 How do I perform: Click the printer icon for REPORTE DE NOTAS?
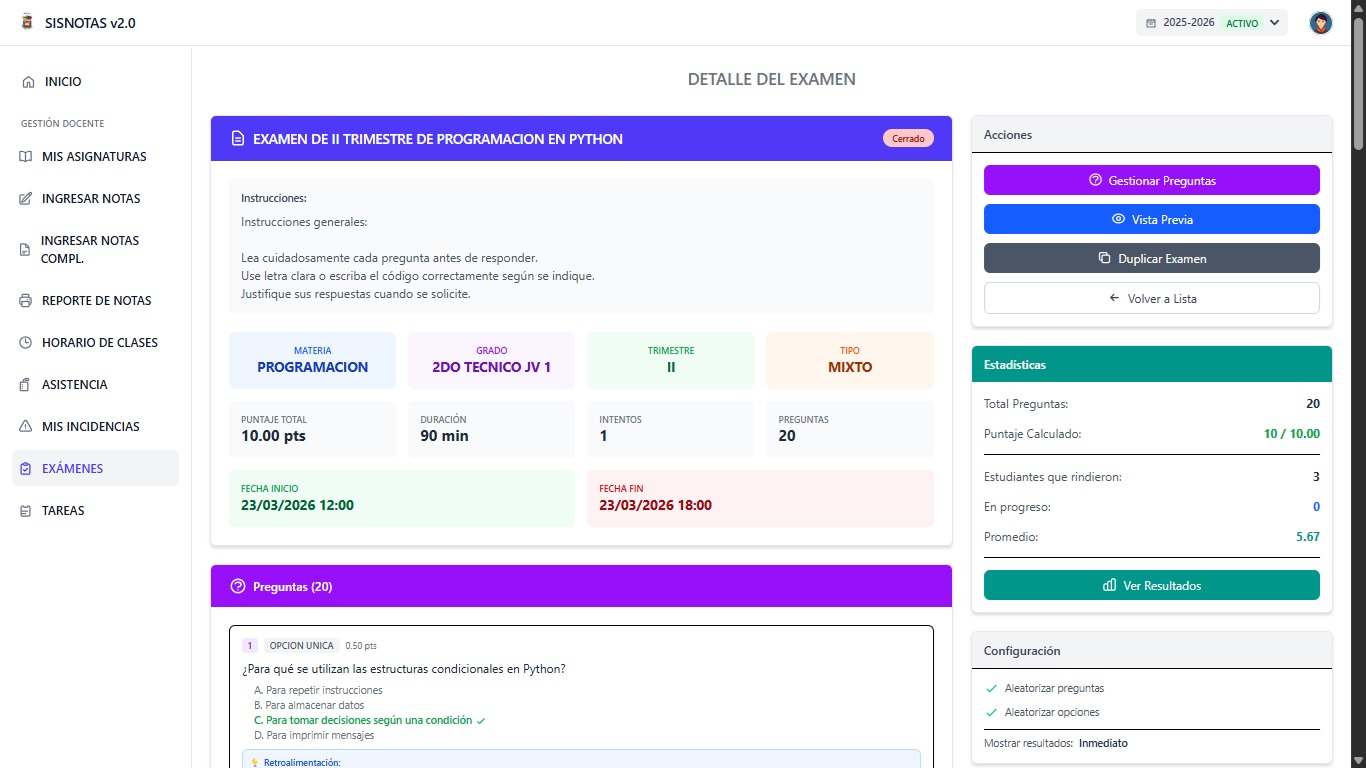(26, 301)
